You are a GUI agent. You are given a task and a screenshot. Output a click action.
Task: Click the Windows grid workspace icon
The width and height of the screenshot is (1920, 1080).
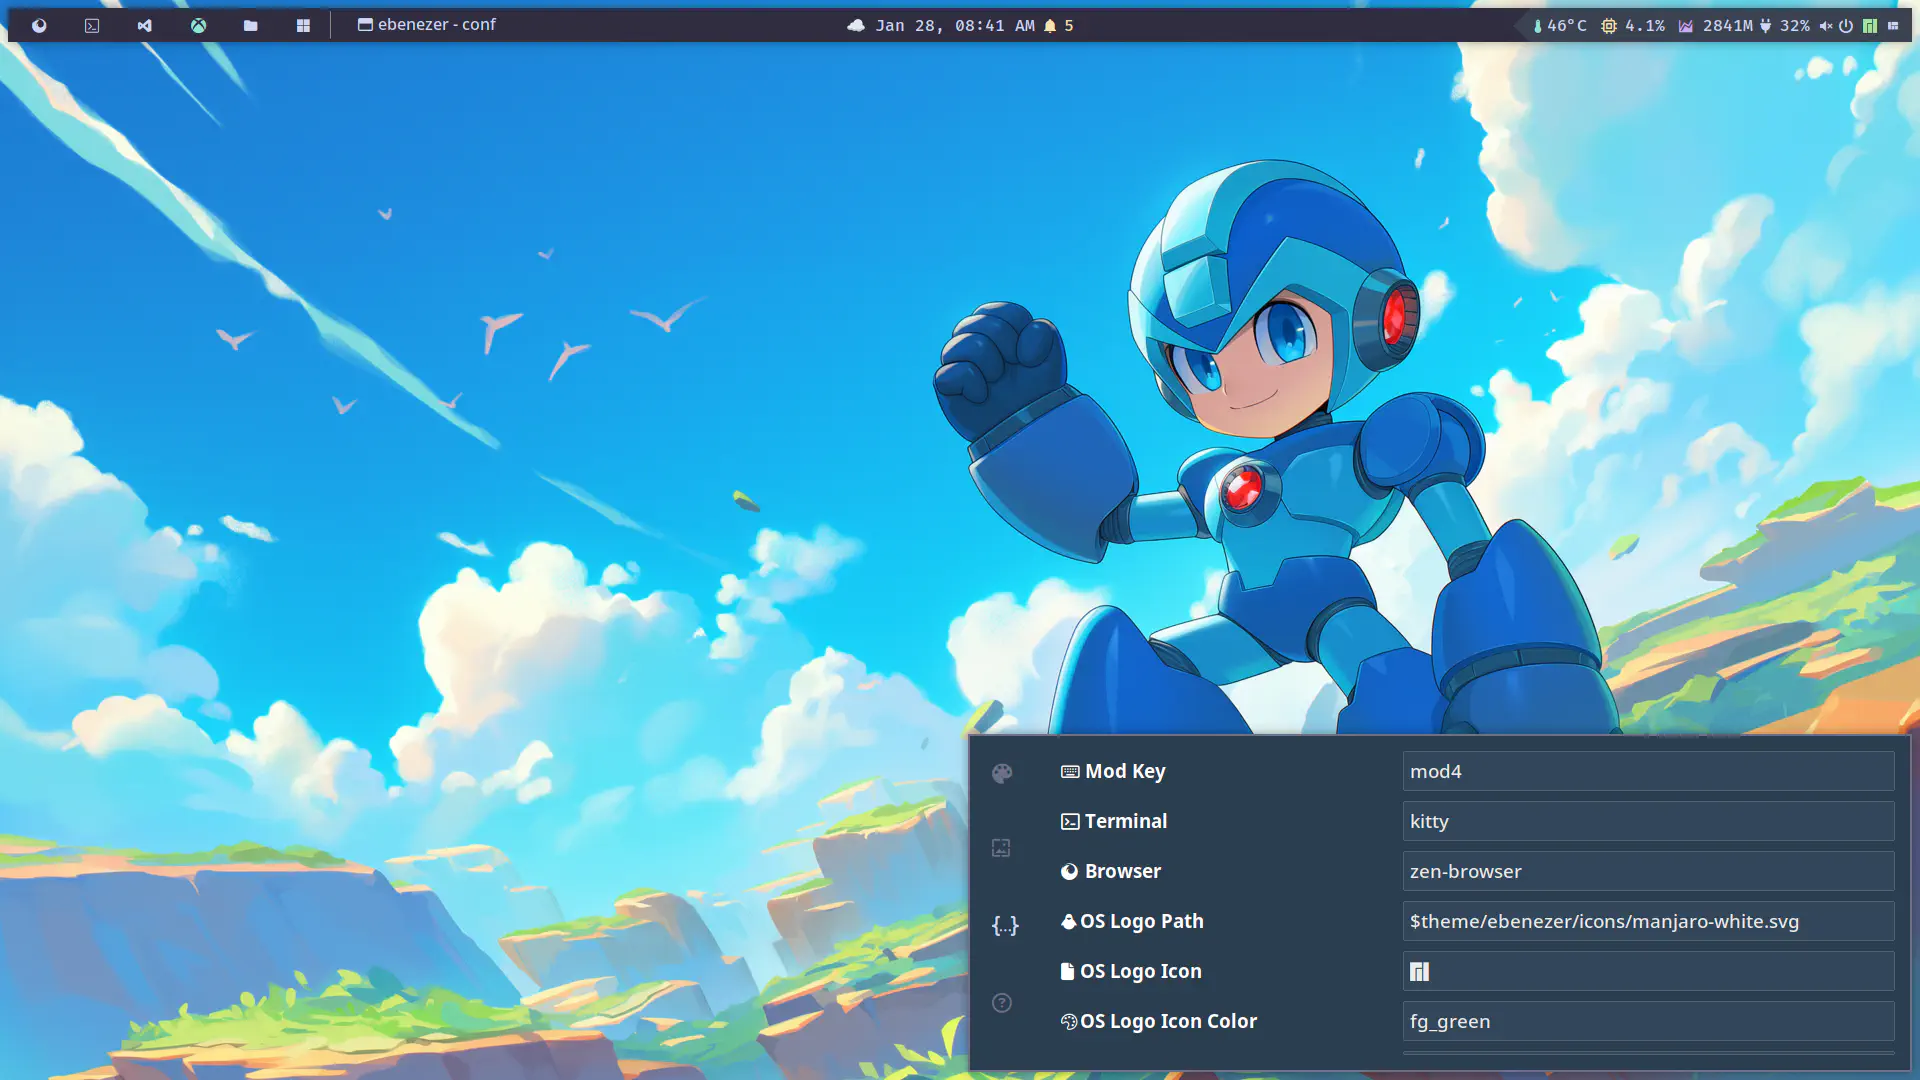pyautogui.click(x=303, y=26)
